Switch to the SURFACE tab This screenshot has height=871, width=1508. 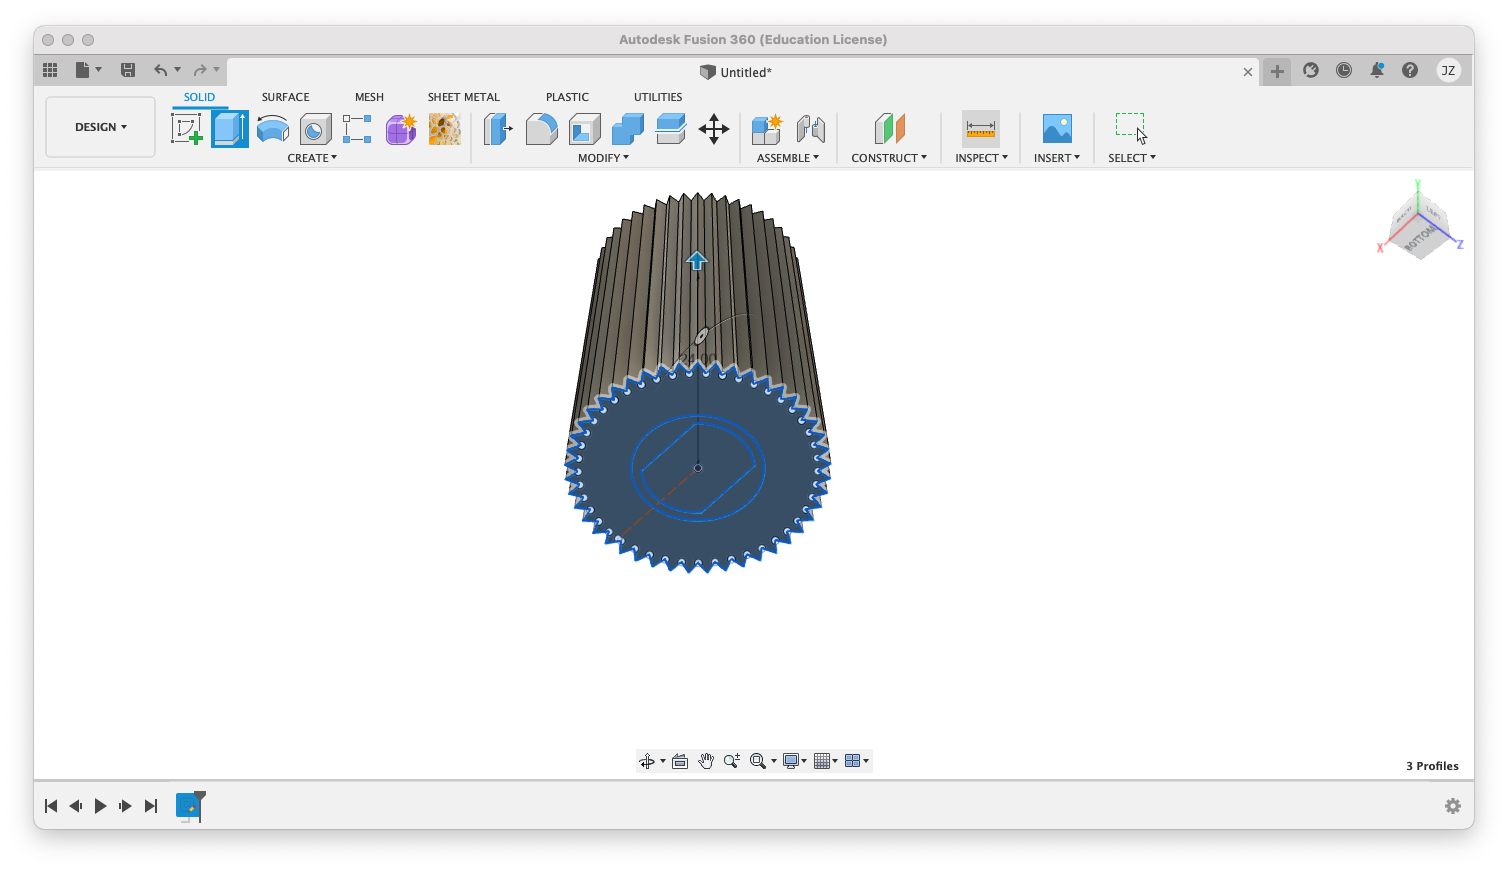(x=285, y=97)
